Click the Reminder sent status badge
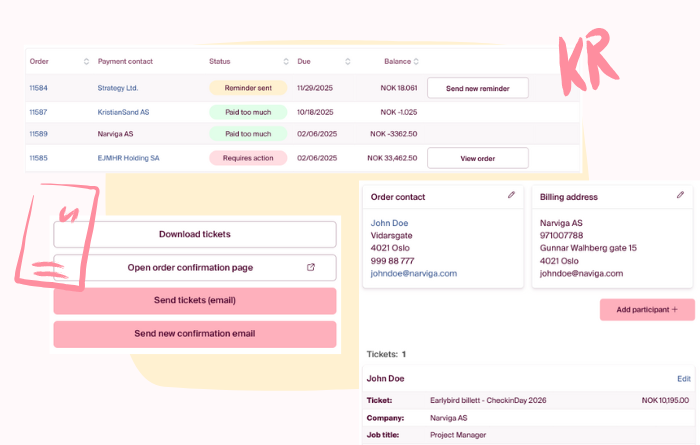 click(x=248, y=88)
